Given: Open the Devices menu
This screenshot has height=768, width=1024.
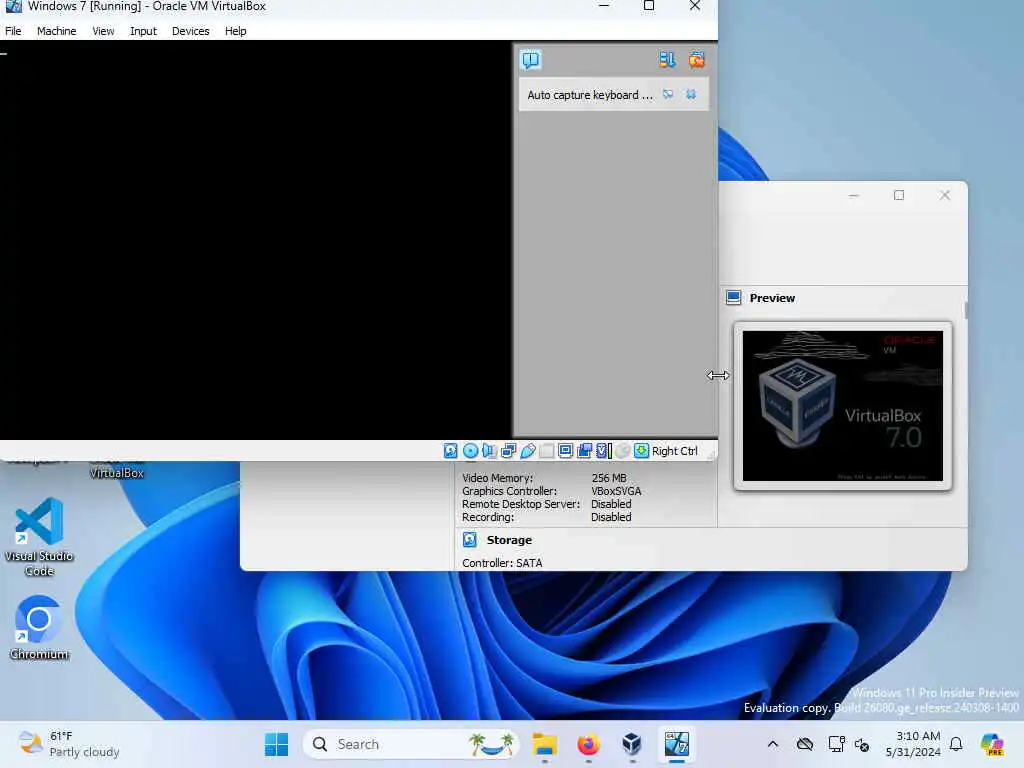Looking at the screenshot, I should click(190, 31).
